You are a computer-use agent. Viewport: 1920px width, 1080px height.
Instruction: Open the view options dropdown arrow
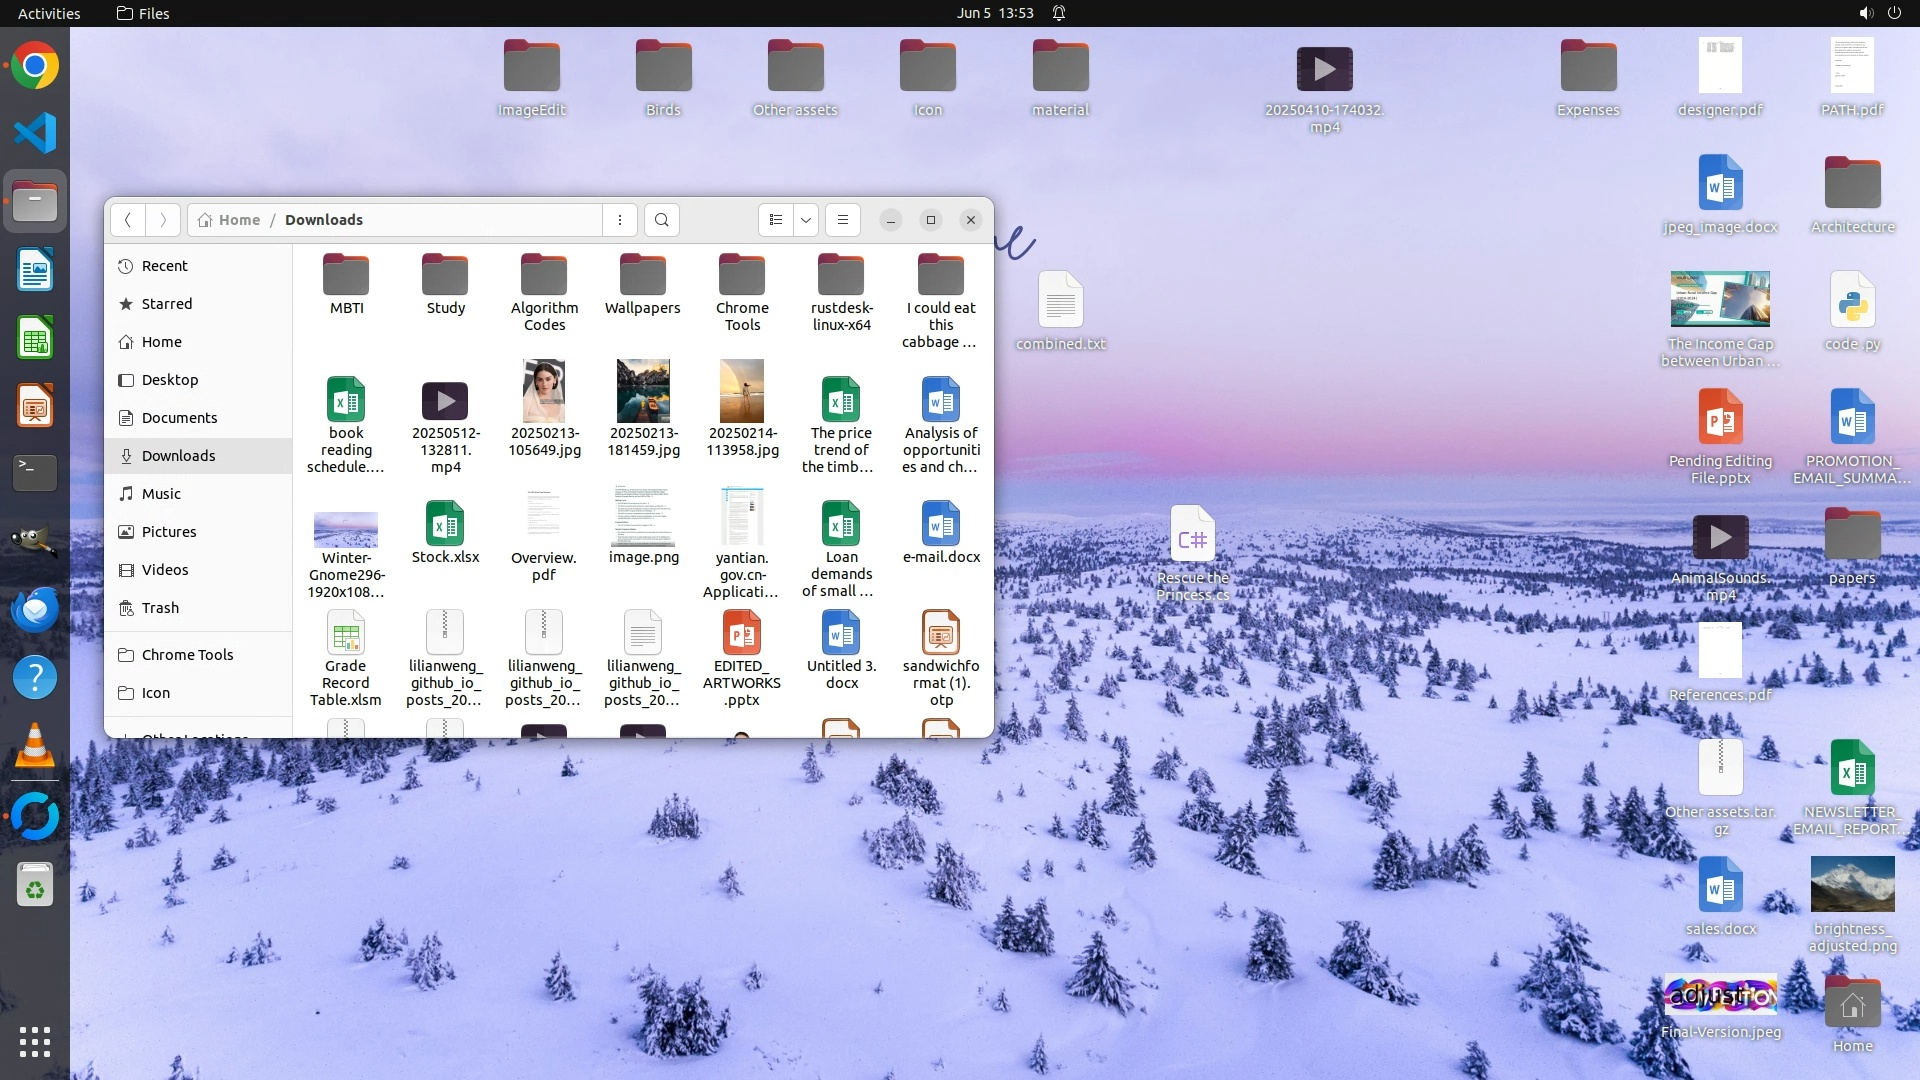coord(806,220)
